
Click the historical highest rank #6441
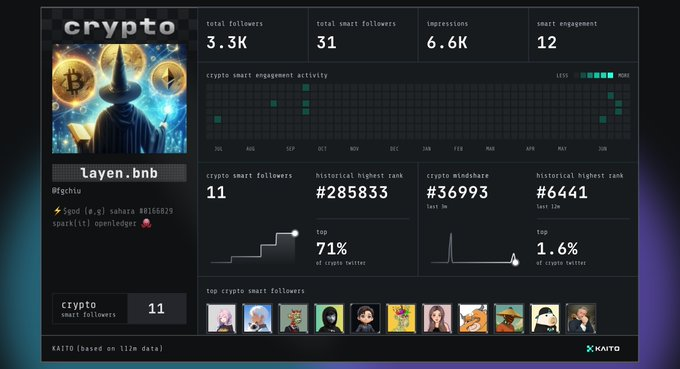(562, 192)
